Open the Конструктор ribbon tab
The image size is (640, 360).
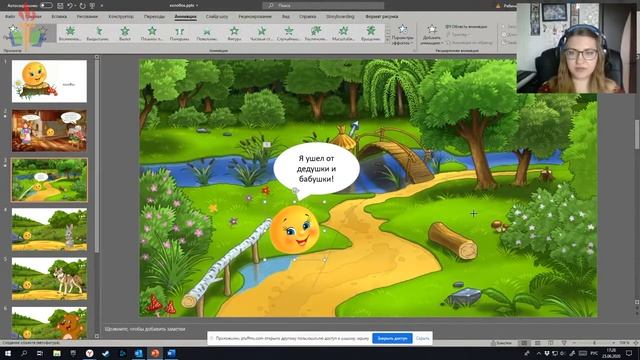tap(121, 17)
